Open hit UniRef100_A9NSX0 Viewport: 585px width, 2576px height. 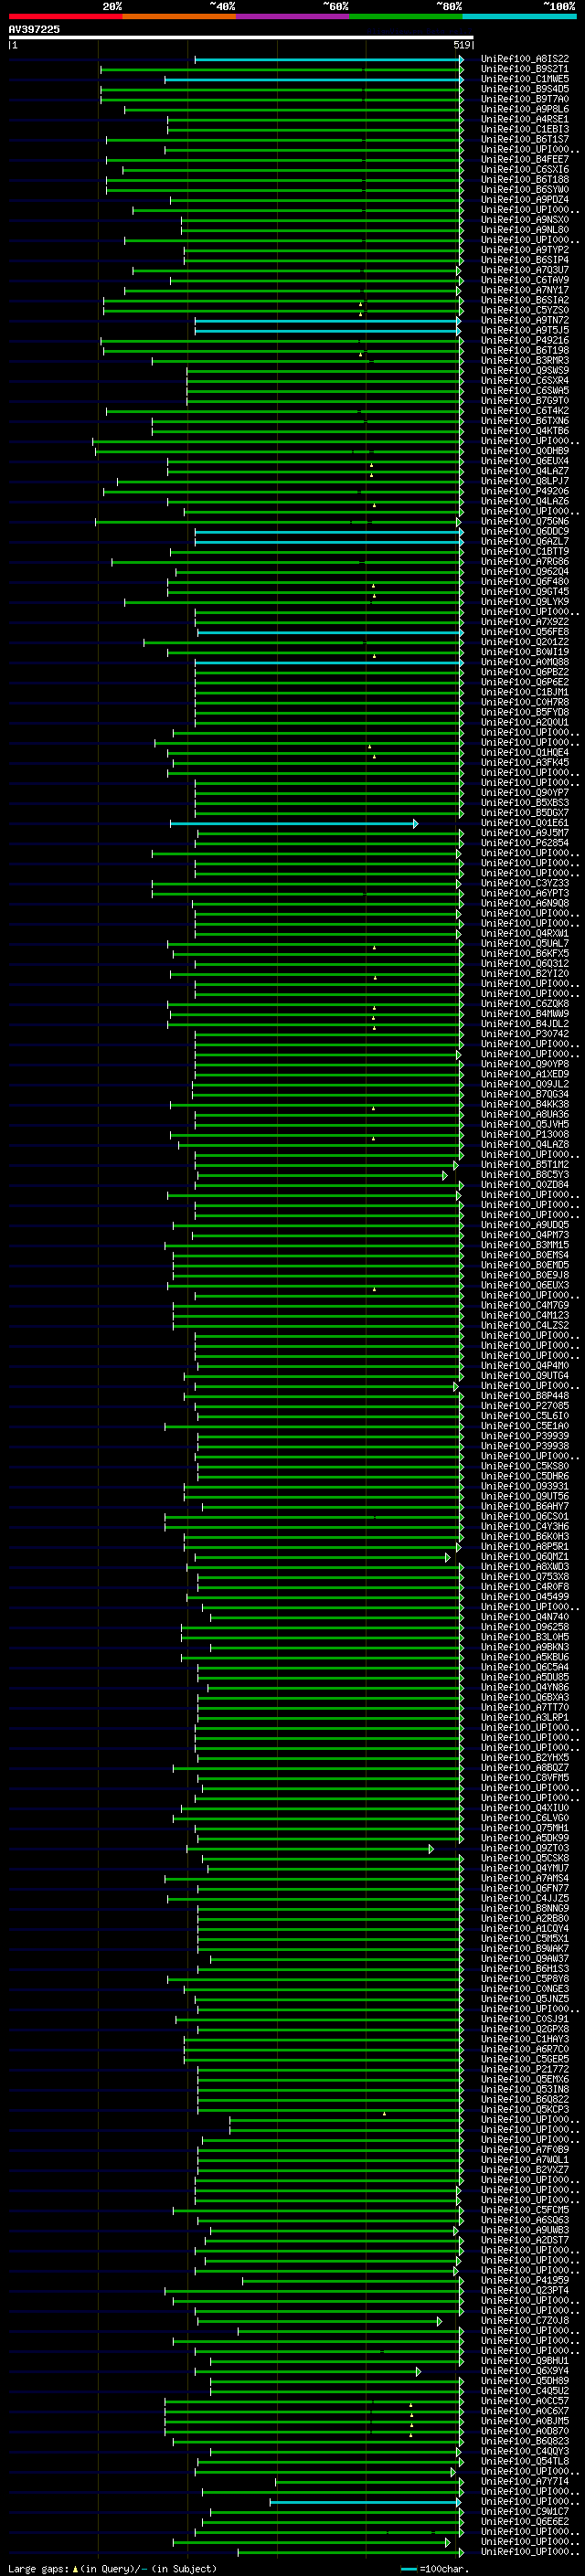[x=525, y=220]
